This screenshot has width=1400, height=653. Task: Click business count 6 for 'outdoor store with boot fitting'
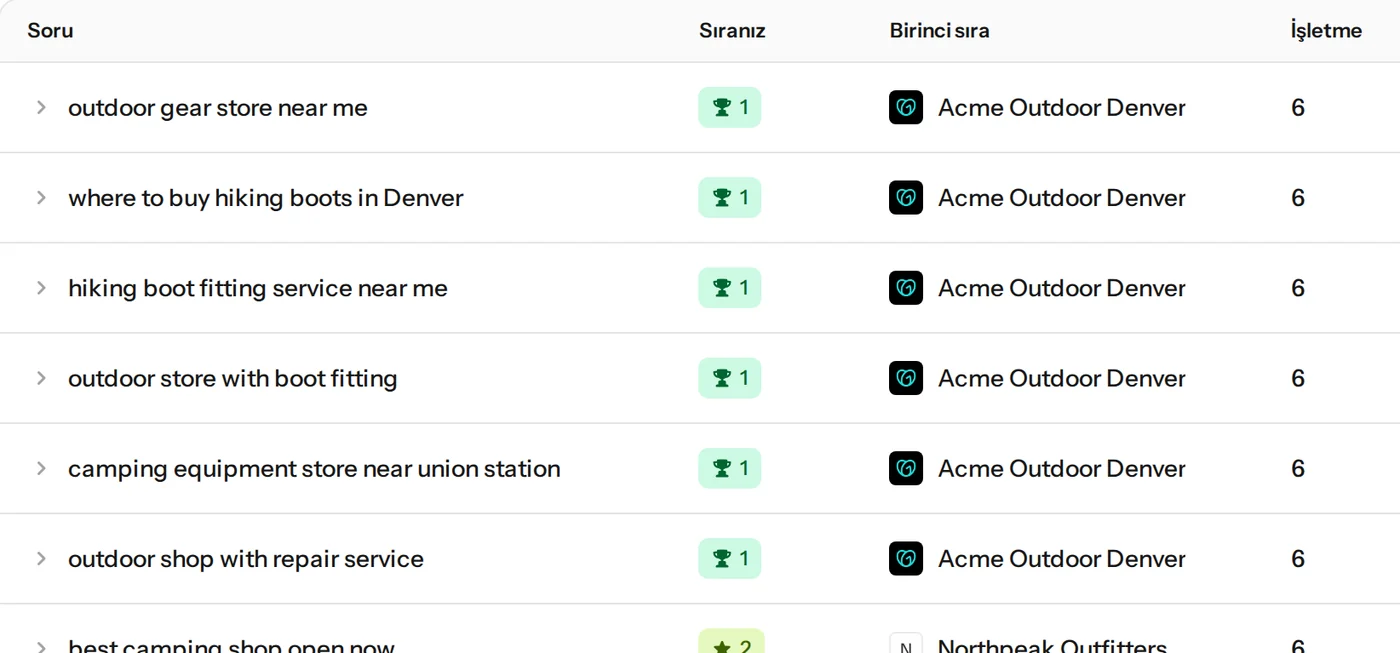[x=1298, y=378]
